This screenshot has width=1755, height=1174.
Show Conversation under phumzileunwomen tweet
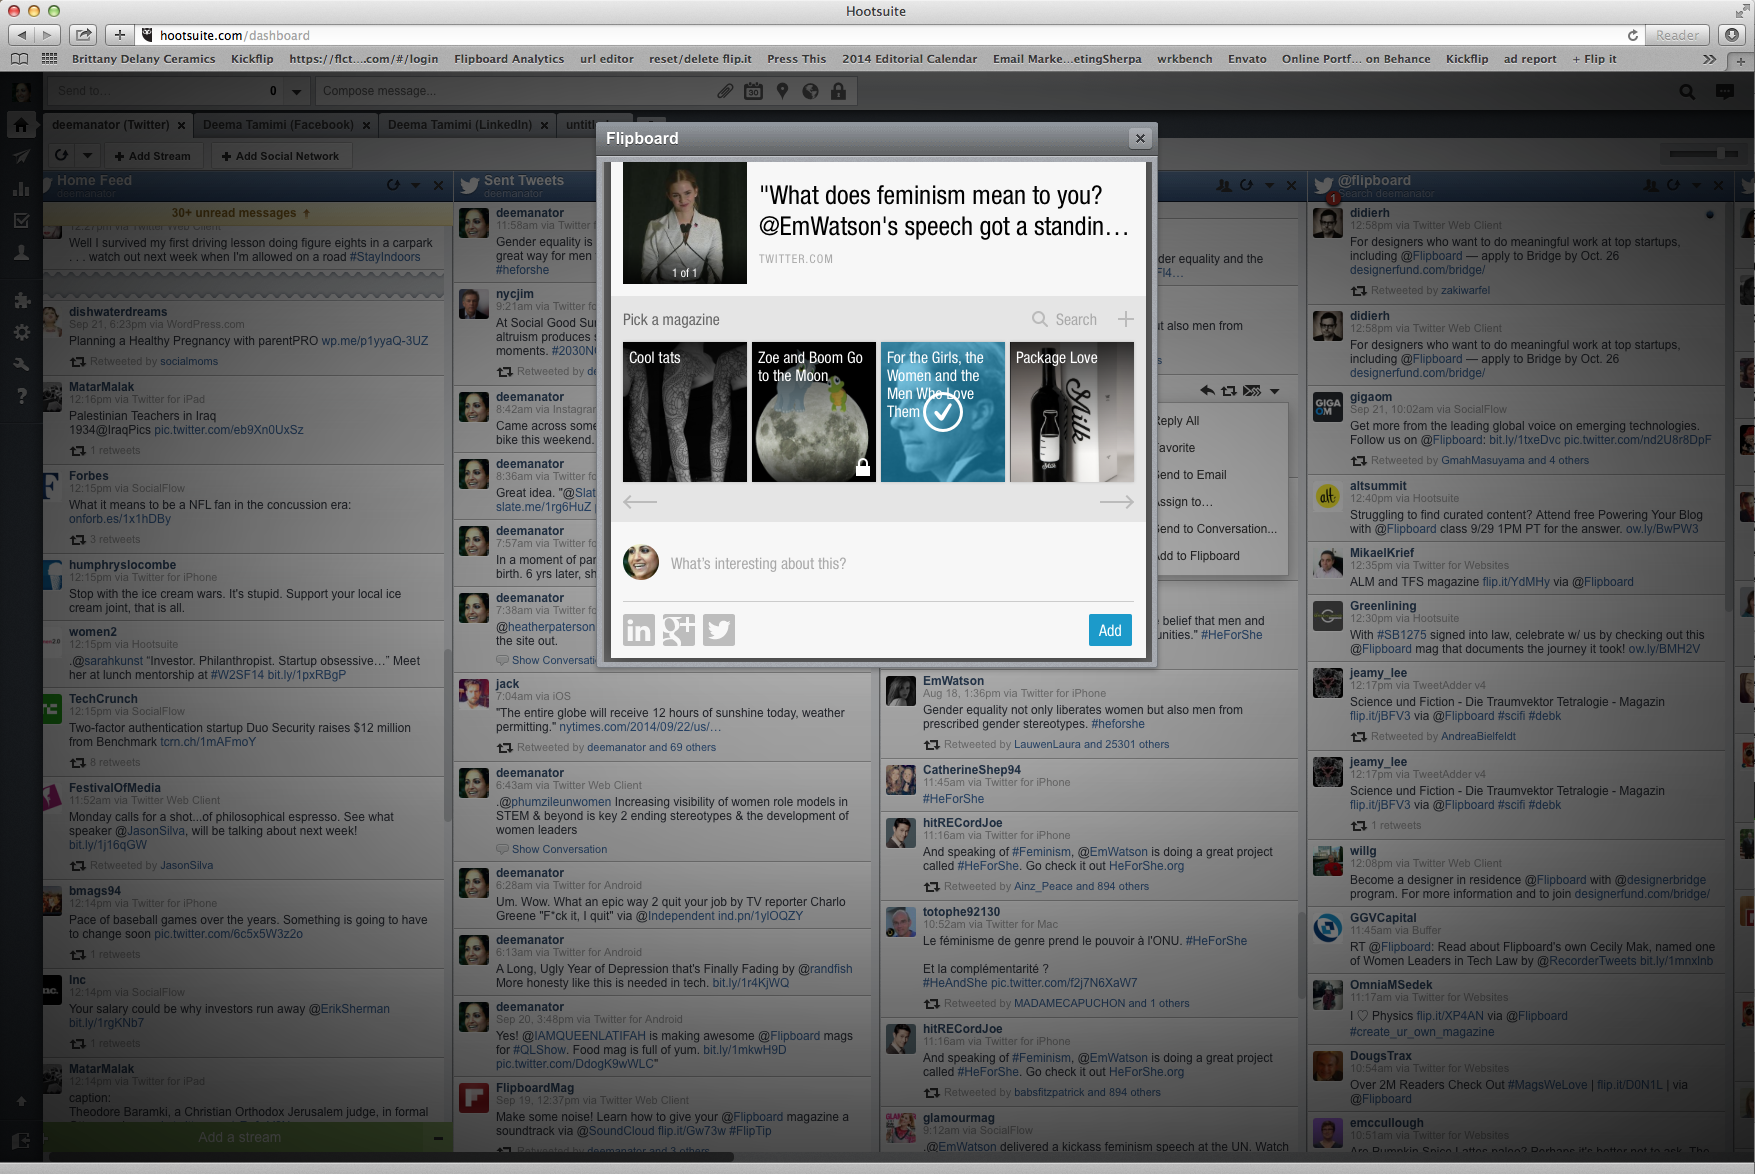[x=559, y=849]
